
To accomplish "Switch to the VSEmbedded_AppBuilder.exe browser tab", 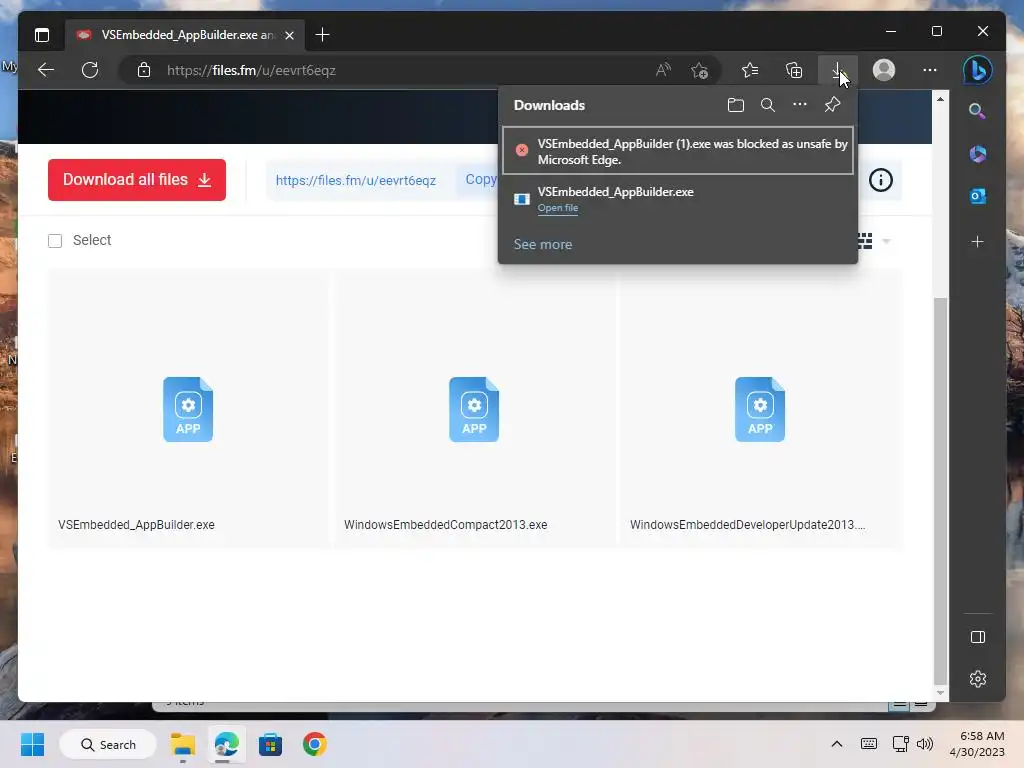I will 187,35.
